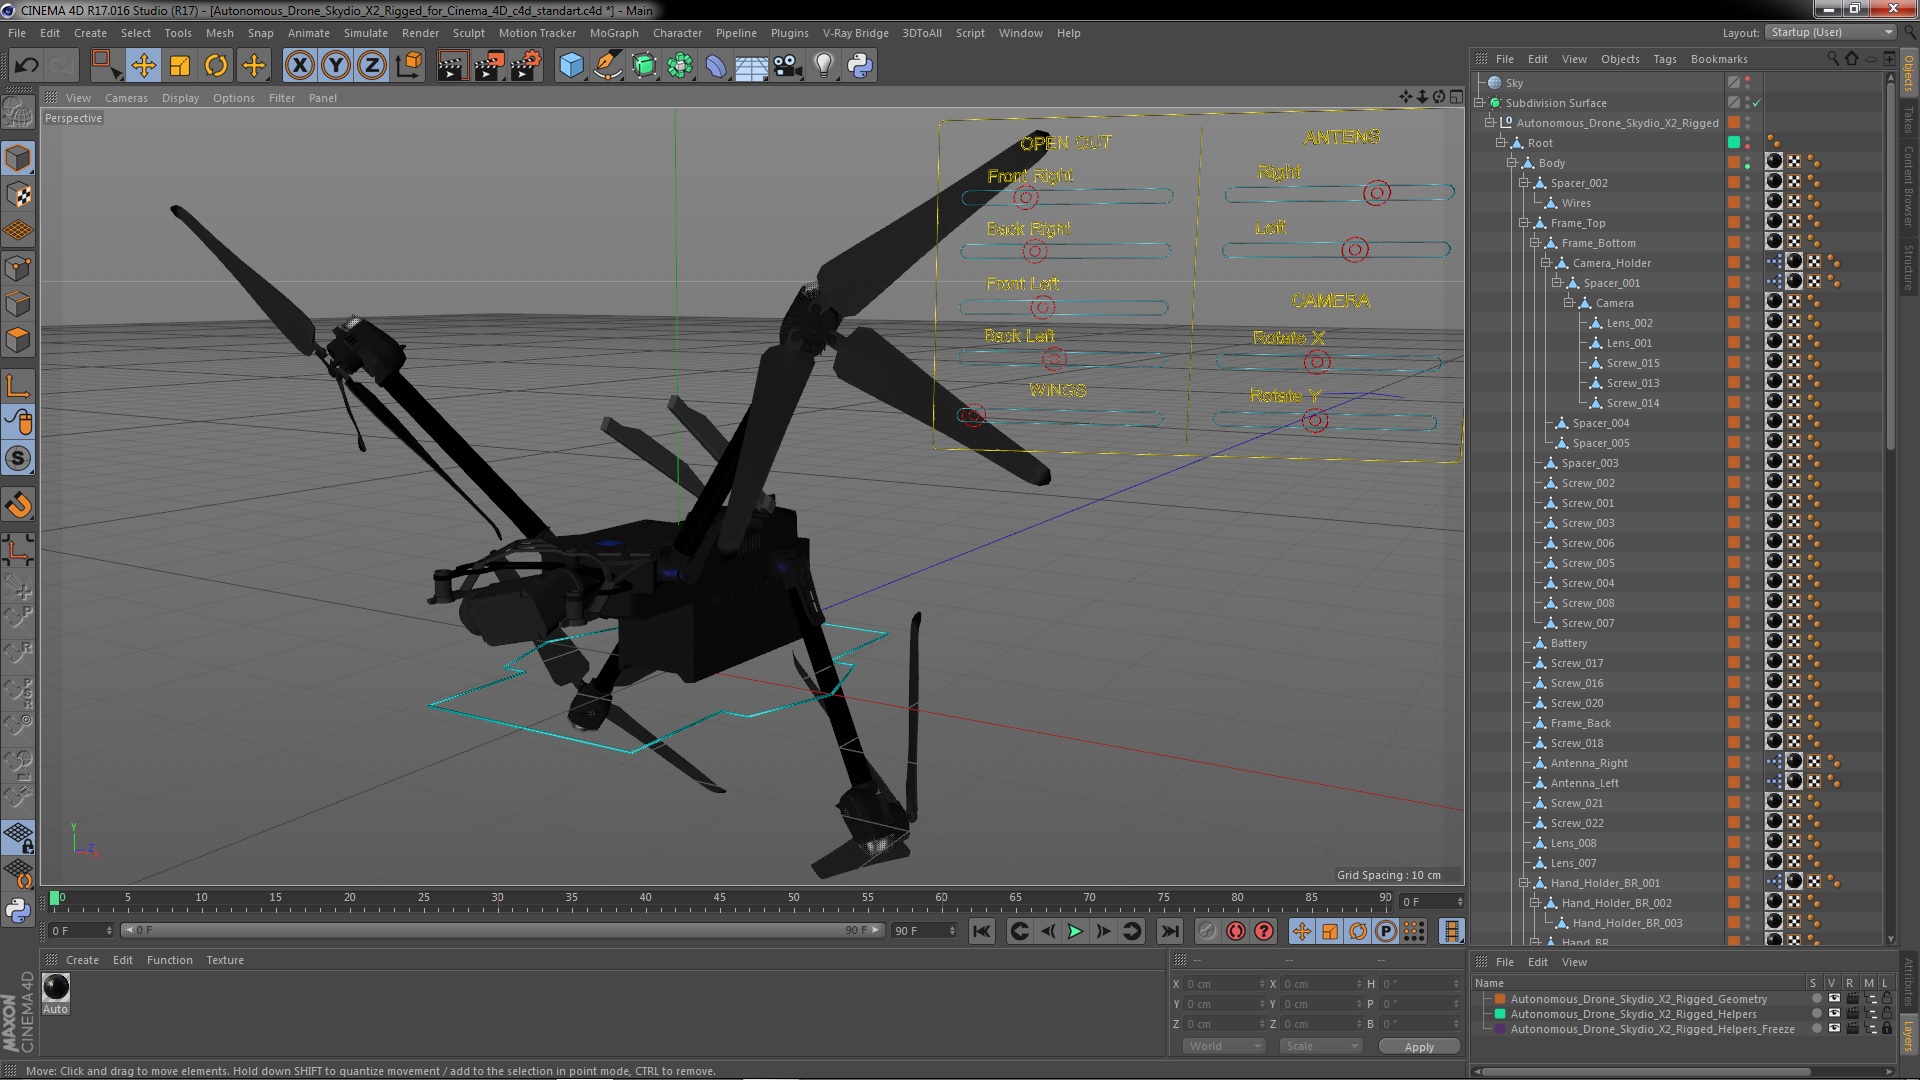The image size is (1920, 1080).
Task: Click the Rotate X slider handle
Action: [x=1317, y=362]
